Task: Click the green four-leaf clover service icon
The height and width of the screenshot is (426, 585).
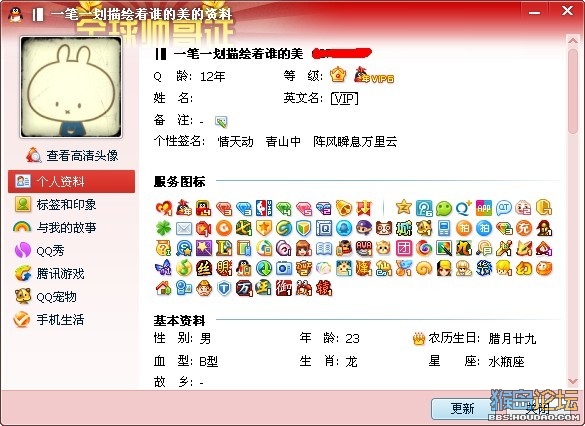Action: pos(163,228)
